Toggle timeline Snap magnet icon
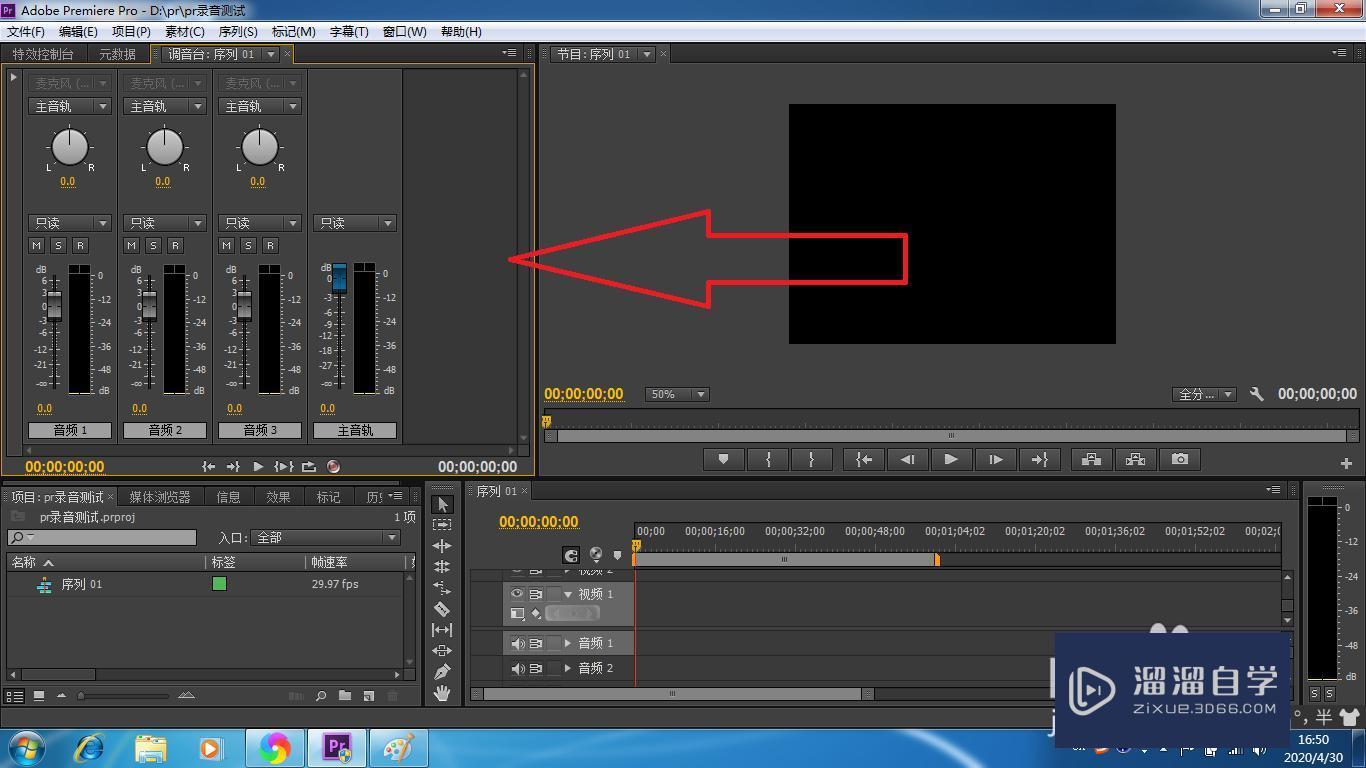The image size is (1366, 768). click(x=571, y=555)
